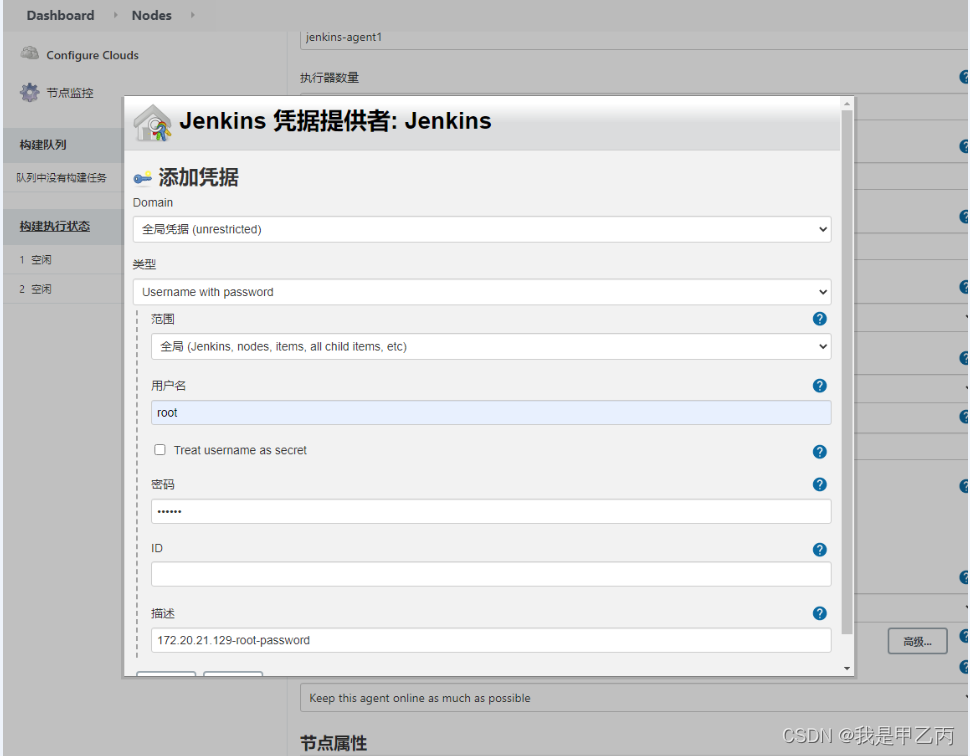Click the empty ID input field
This screenshot has width=970, height=756.
[x=491, y=574]
